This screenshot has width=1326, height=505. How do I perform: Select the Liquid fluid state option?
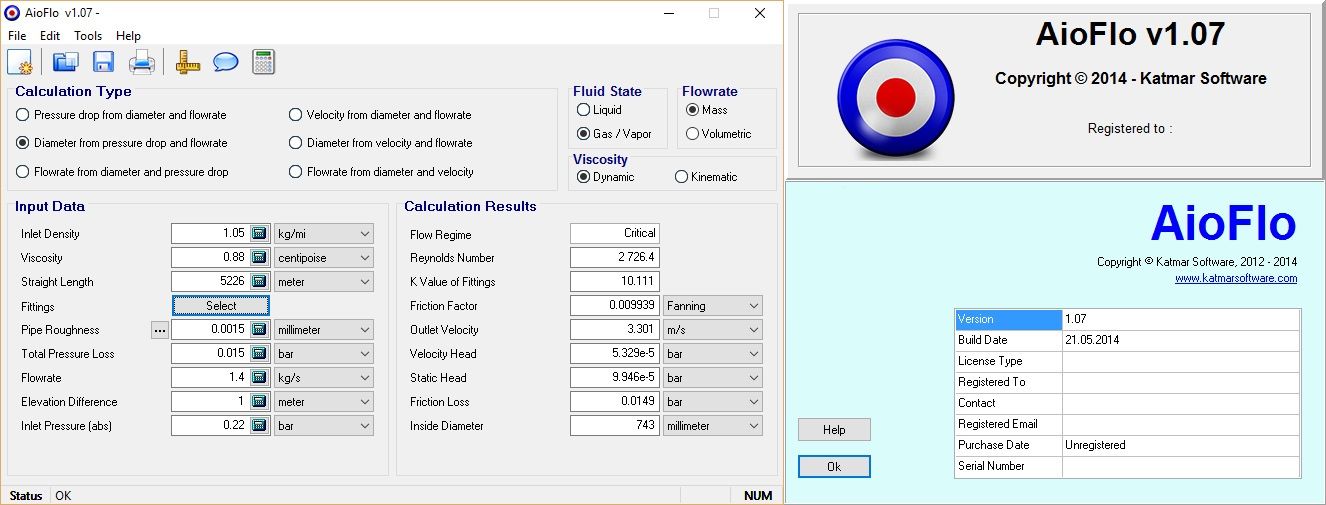click(584, 110)
